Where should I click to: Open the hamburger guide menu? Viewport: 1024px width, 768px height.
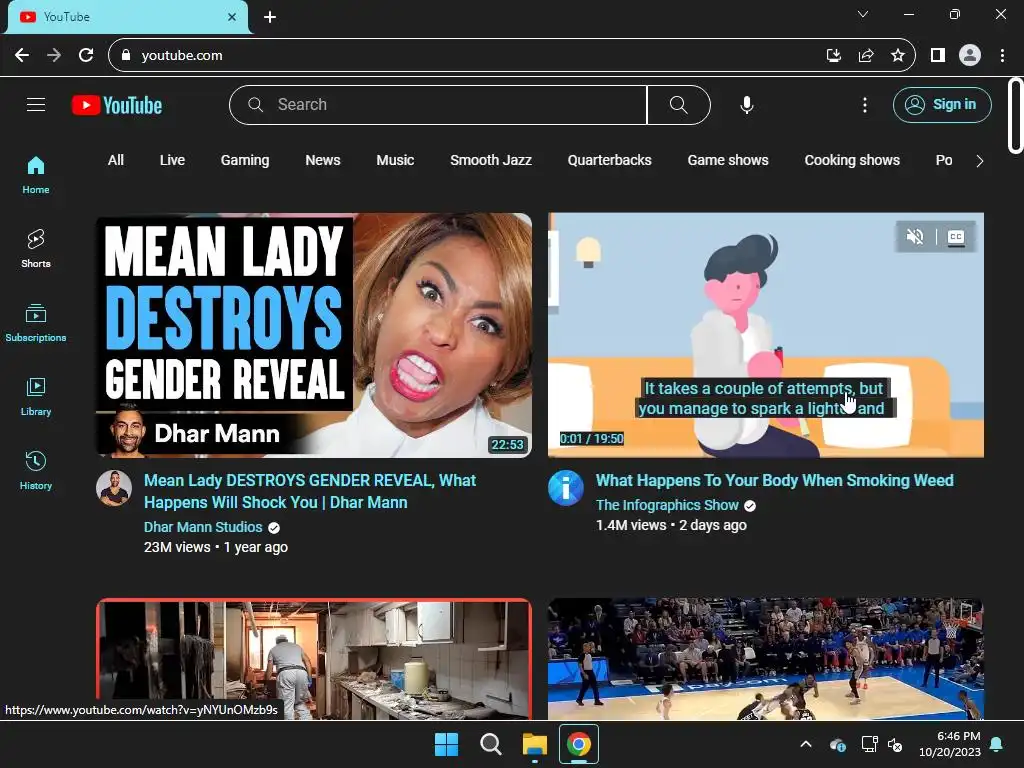coord(36,104)
